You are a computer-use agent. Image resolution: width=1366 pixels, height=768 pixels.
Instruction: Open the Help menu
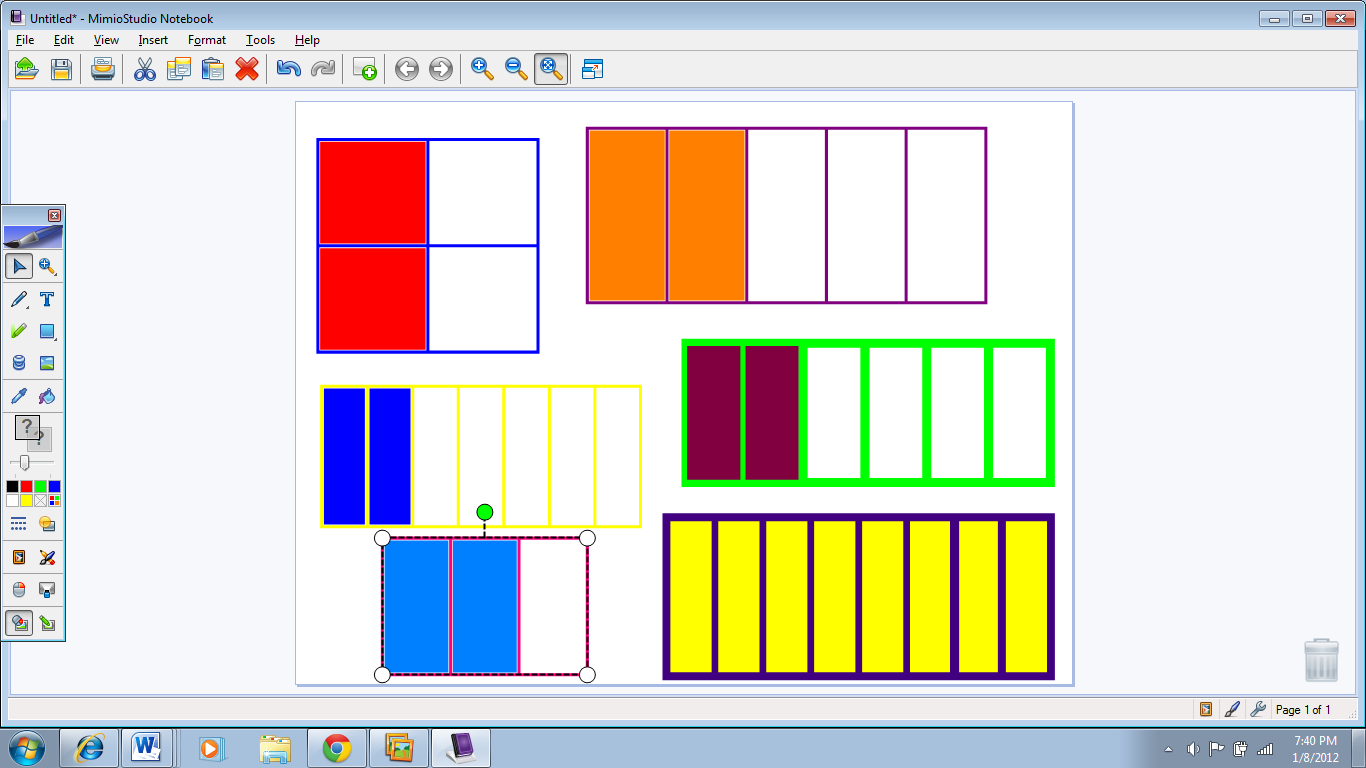point(307,40)
